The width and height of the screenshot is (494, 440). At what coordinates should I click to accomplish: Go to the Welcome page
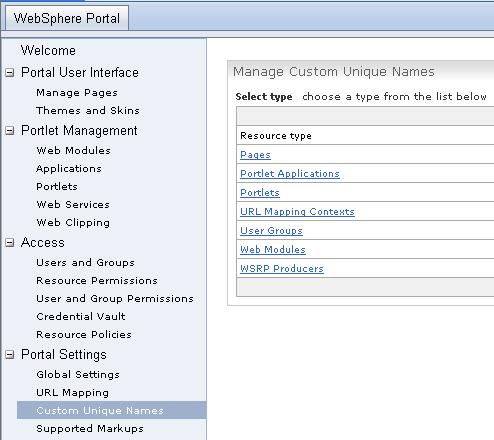pyautogui.click(x=48, y=50)
